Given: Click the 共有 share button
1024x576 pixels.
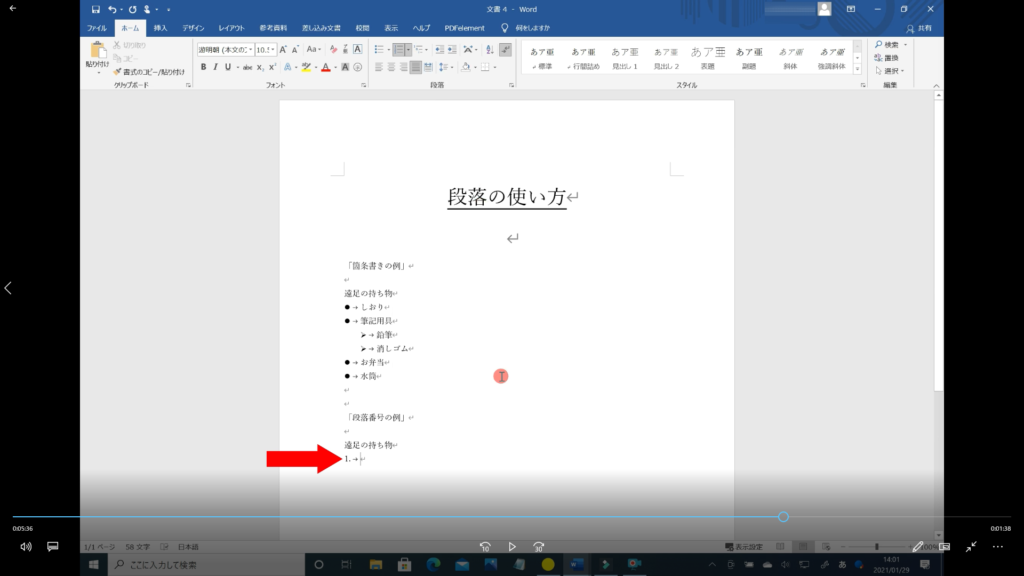Looking at the screenshot, I should 919,28.
